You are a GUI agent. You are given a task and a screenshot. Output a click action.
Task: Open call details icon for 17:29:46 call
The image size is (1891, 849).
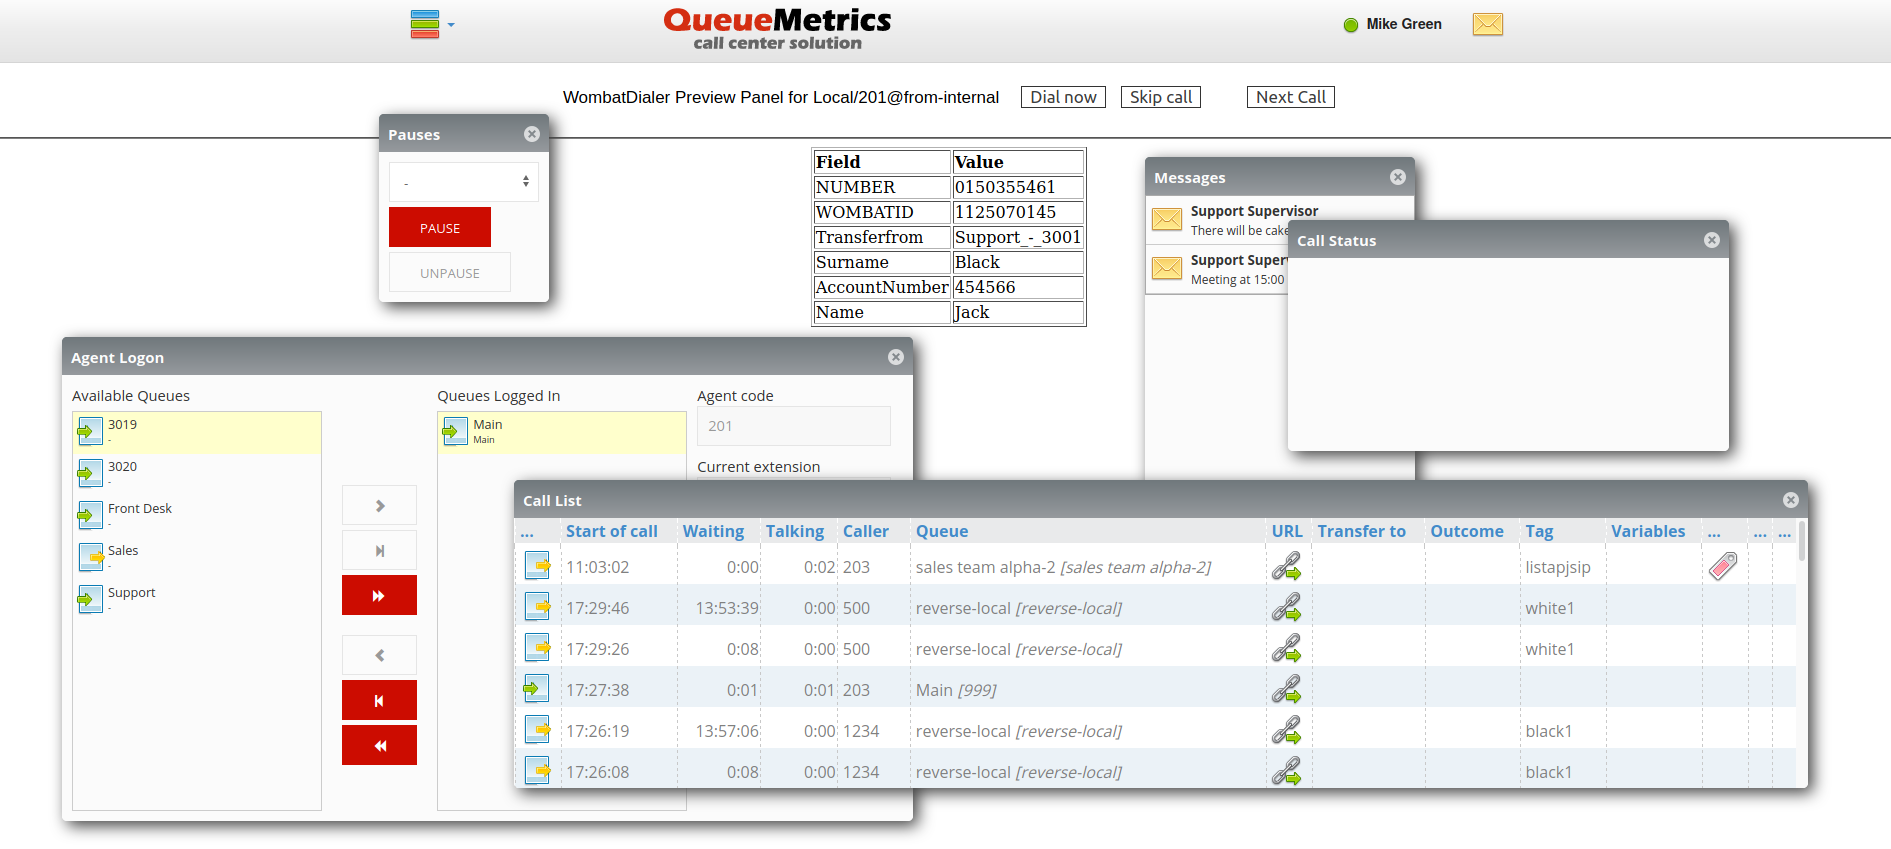click(538, 607)
